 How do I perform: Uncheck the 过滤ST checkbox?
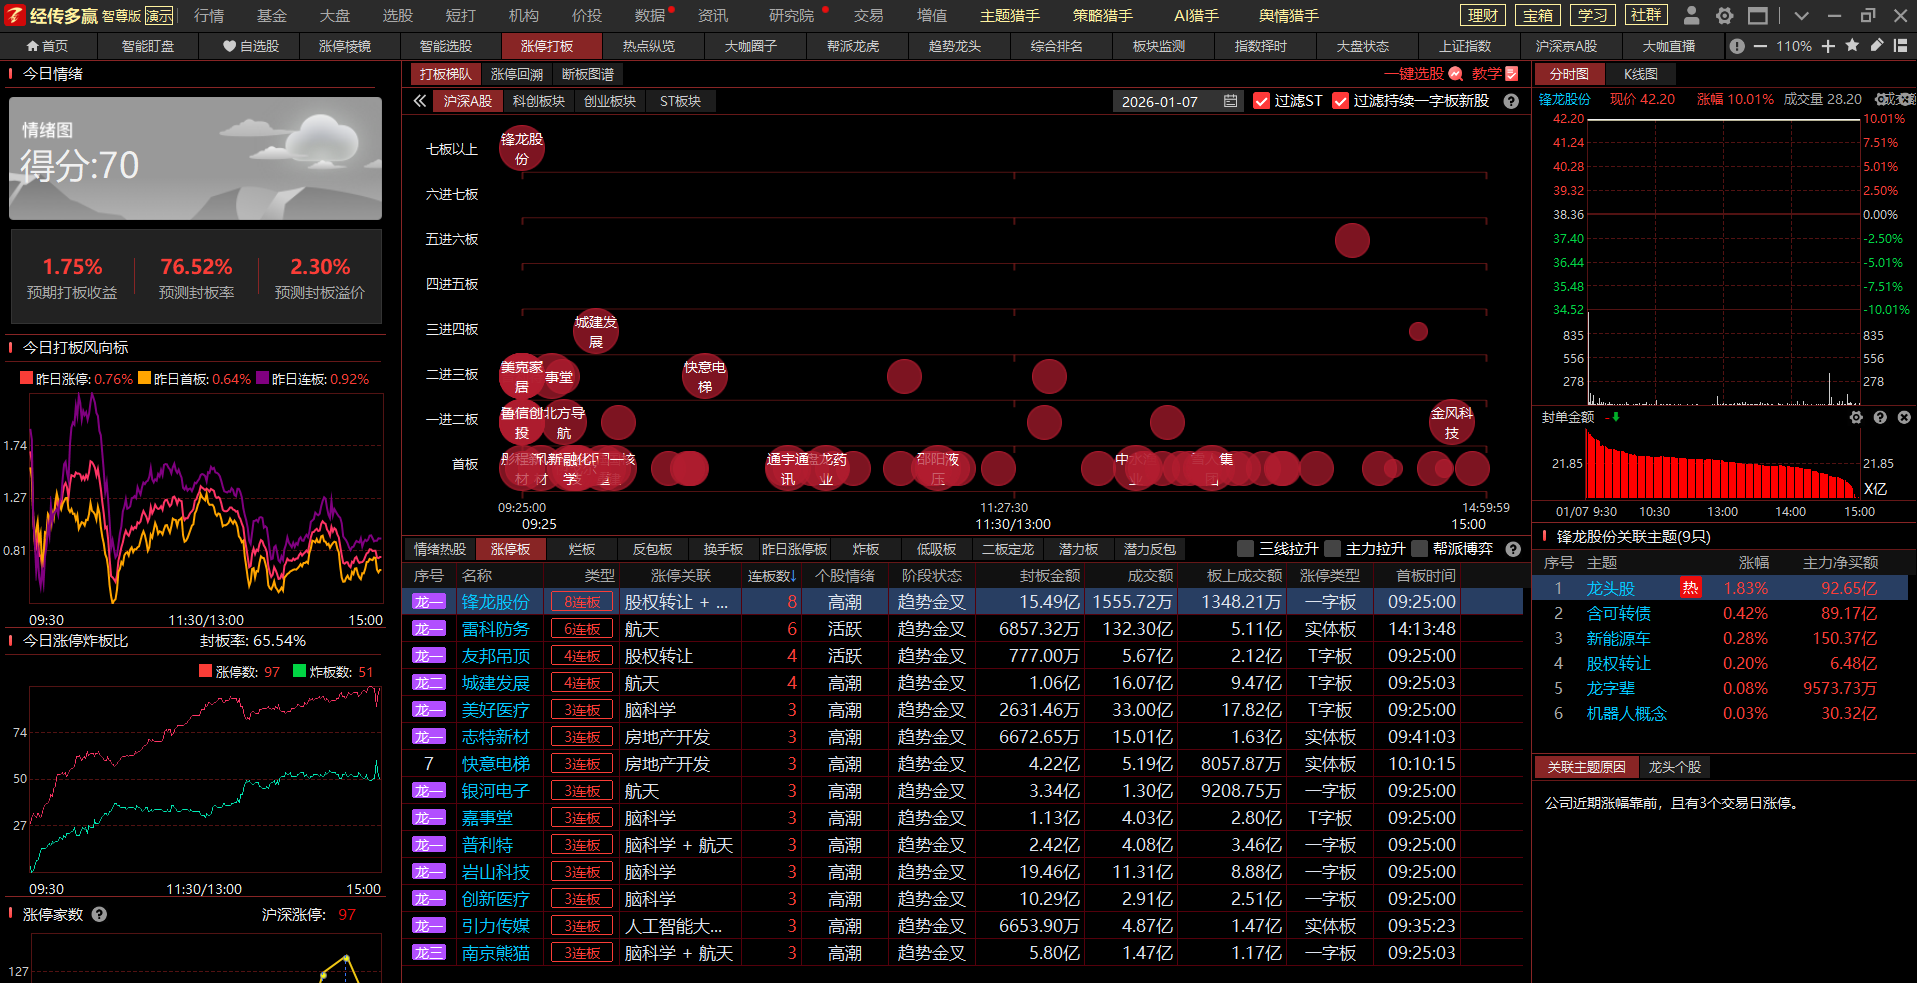point(1261,101)
